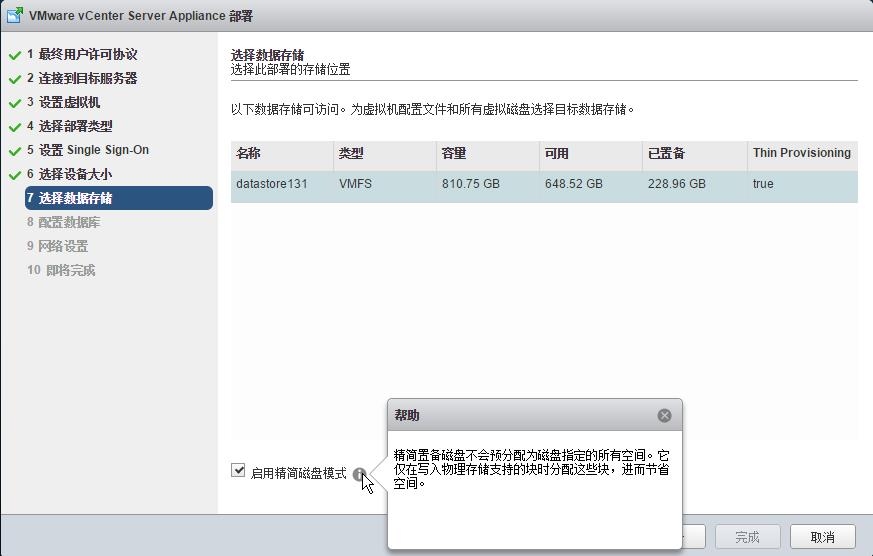Click the 完成 finish button

click(x=747, y=537)
